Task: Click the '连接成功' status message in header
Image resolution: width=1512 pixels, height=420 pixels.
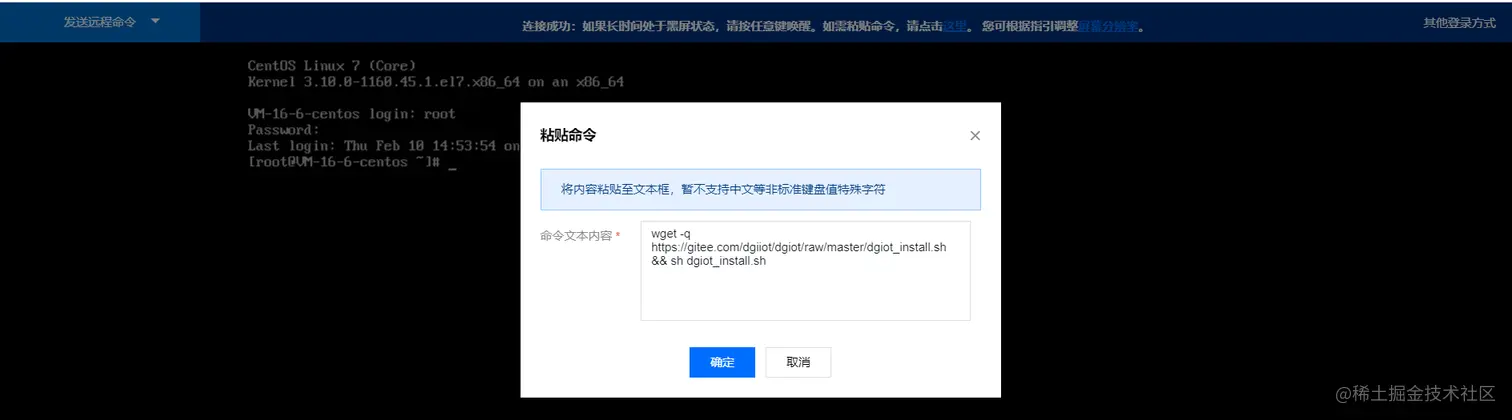Action: (x=832, y=27)
